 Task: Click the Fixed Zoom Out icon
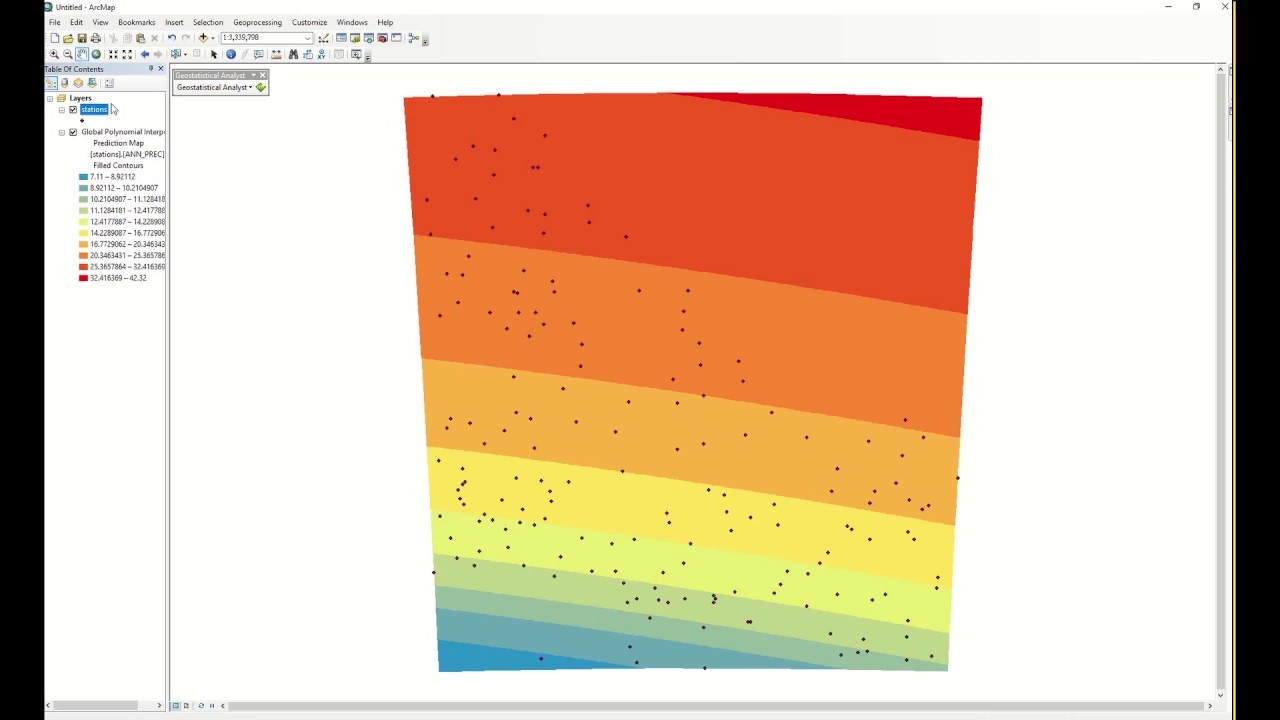127,54
